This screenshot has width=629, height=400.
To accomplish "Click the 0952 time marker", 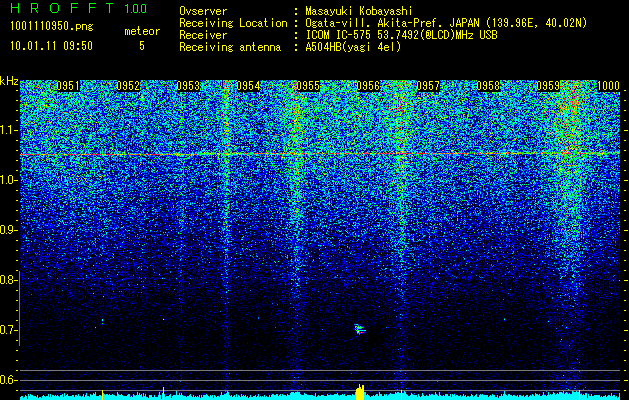I will point(128,86).
